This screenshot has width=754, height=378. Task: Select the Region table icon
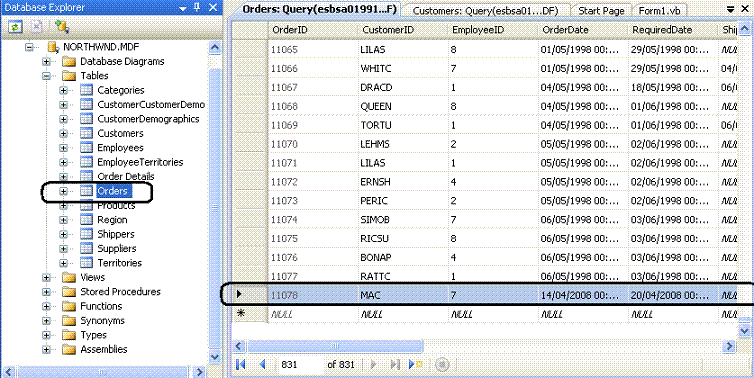[x=86, y=220]
